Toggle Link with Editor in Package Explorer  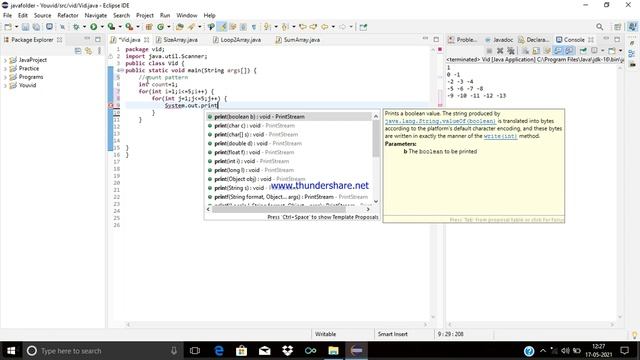click(x=88, y=51)
